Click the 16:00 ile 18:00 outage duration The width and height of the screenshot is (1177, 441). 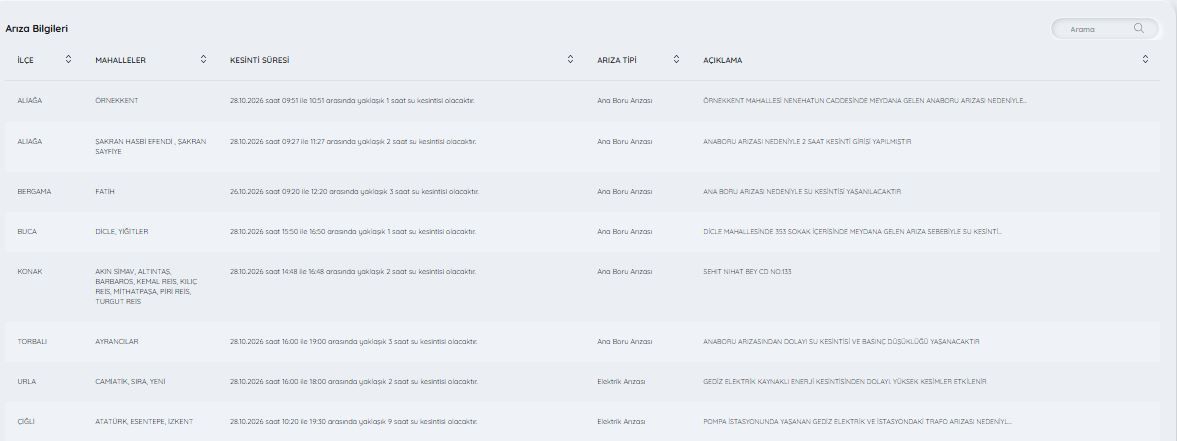tap(354, 382)
